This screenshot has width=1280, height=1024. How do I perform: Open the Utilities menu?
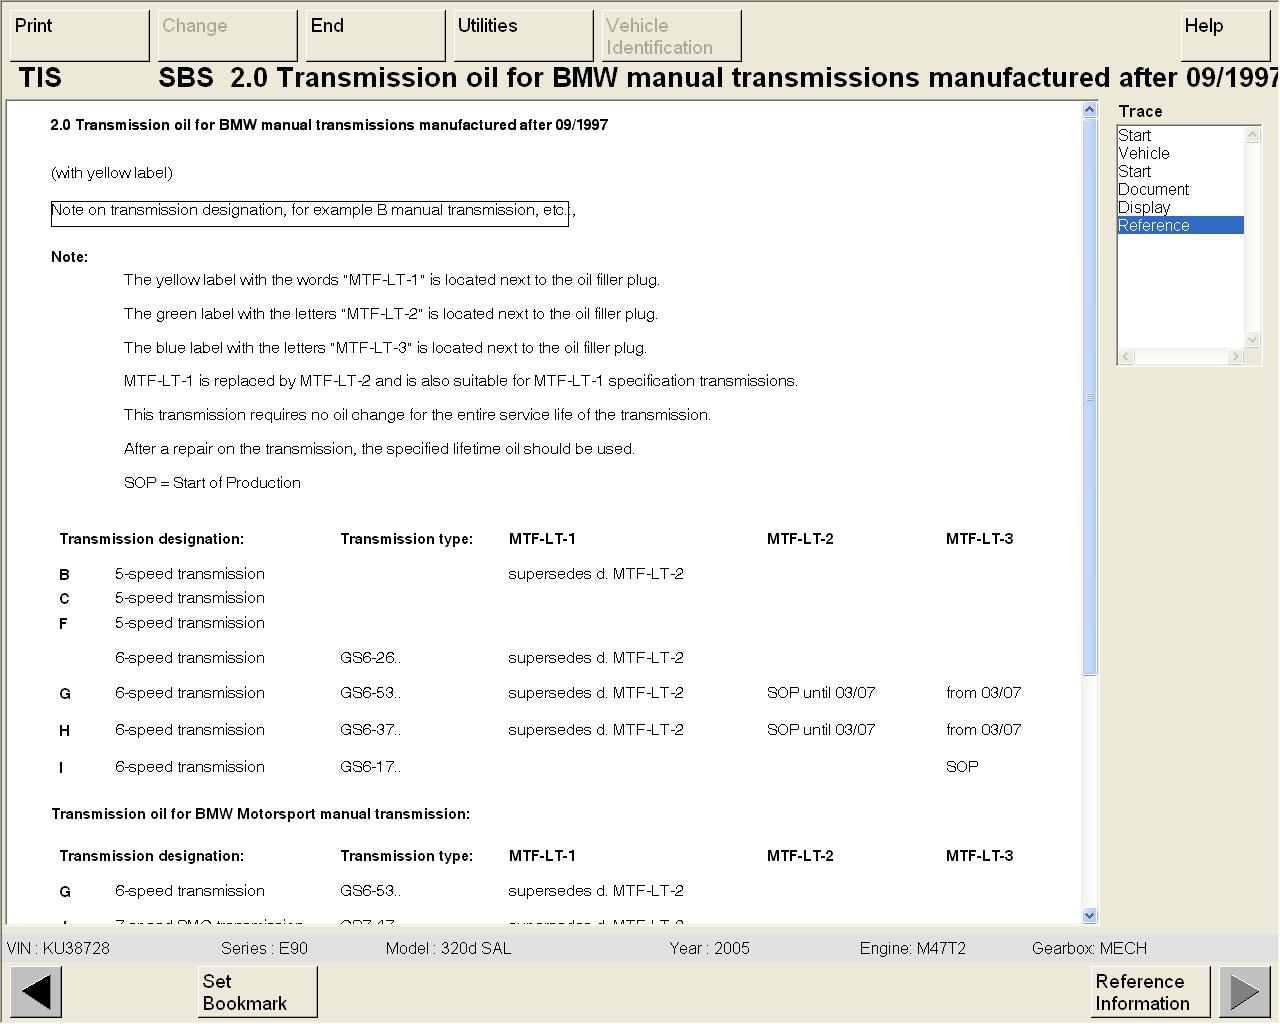click(x=523, y=35)
